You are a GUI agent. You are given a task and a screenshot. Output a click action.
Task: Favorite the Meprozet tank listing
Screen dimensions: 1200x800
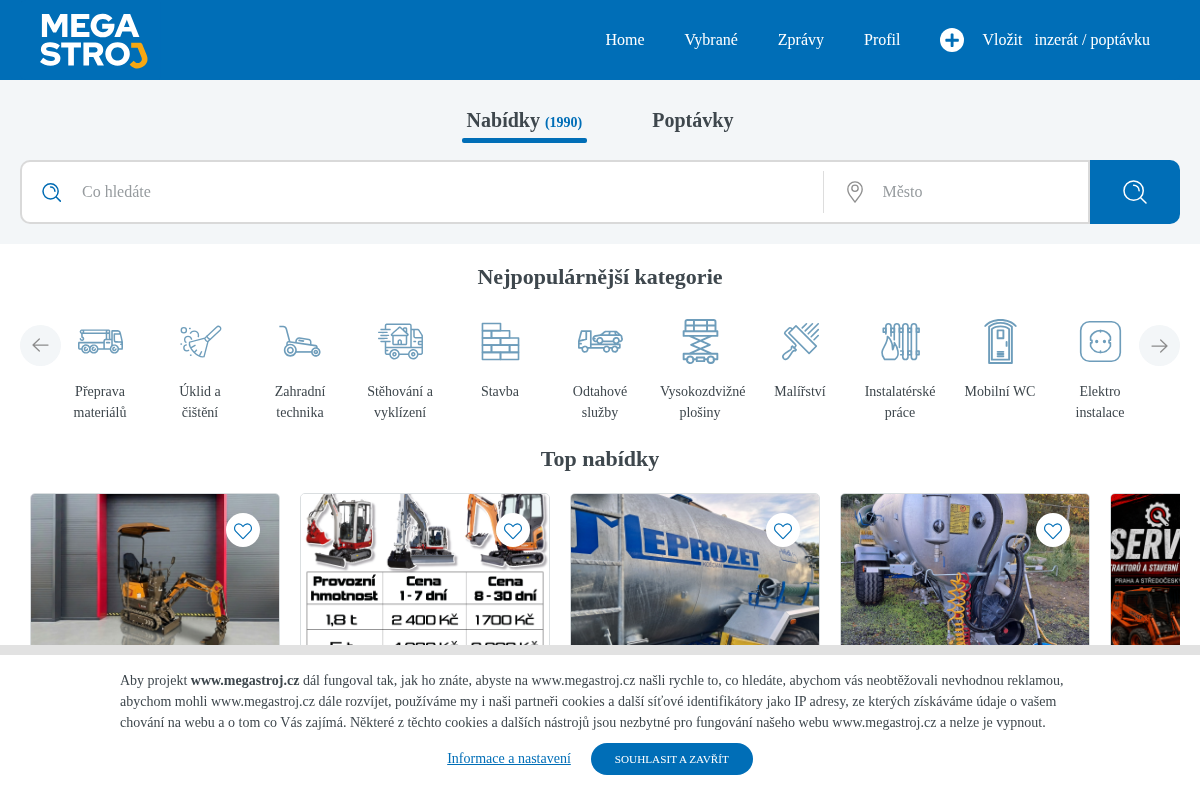coord(783,530)
